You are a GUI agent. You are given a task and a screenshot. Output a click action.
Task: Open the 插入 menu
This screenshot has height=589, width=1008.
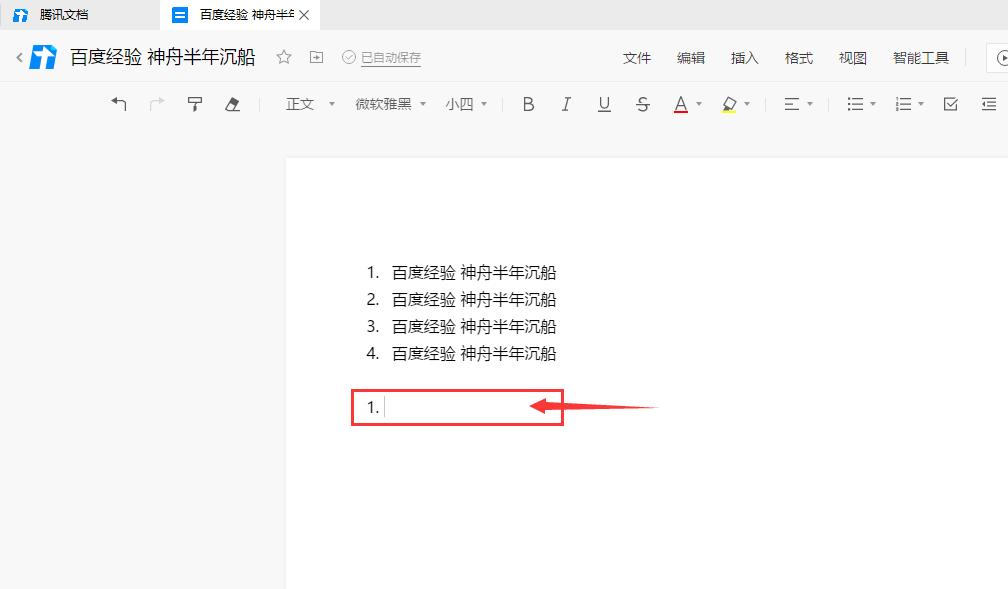coord(744,57)
